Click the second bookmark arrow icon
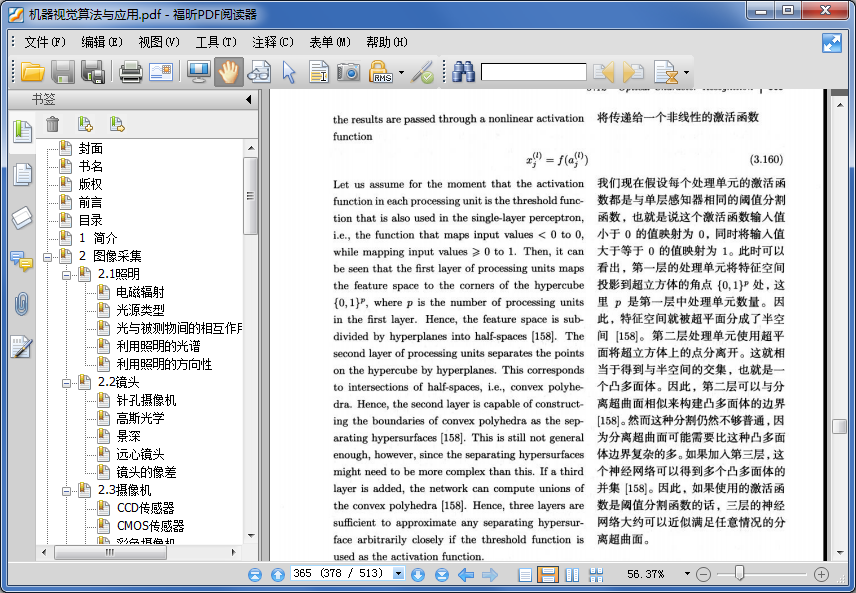 [x=117, y=124]
